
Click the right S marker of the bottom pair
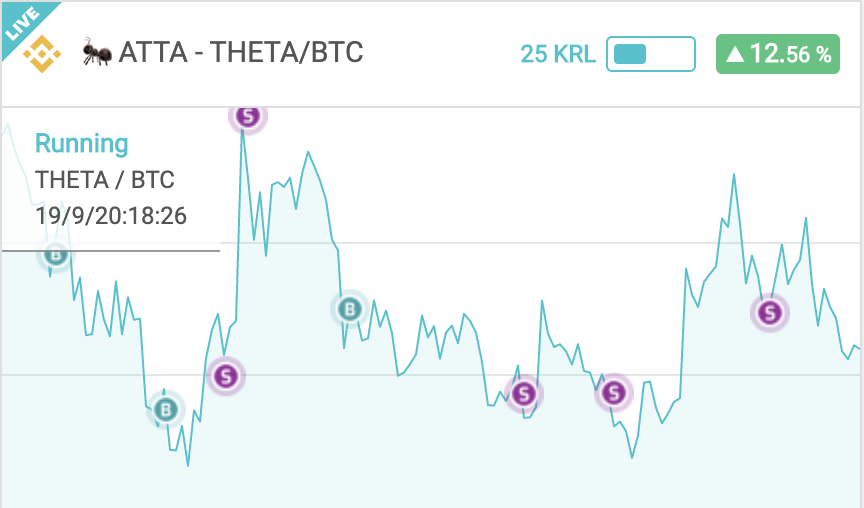(613, 393)
